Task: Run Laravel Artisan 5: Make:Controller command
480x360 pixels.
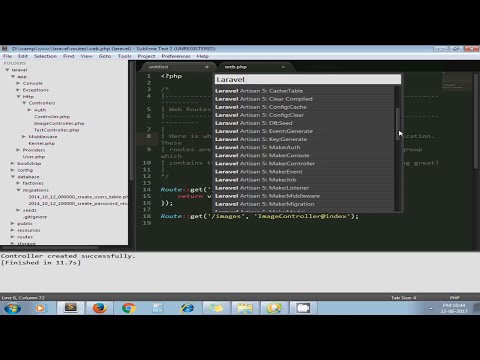Action: 303,163
